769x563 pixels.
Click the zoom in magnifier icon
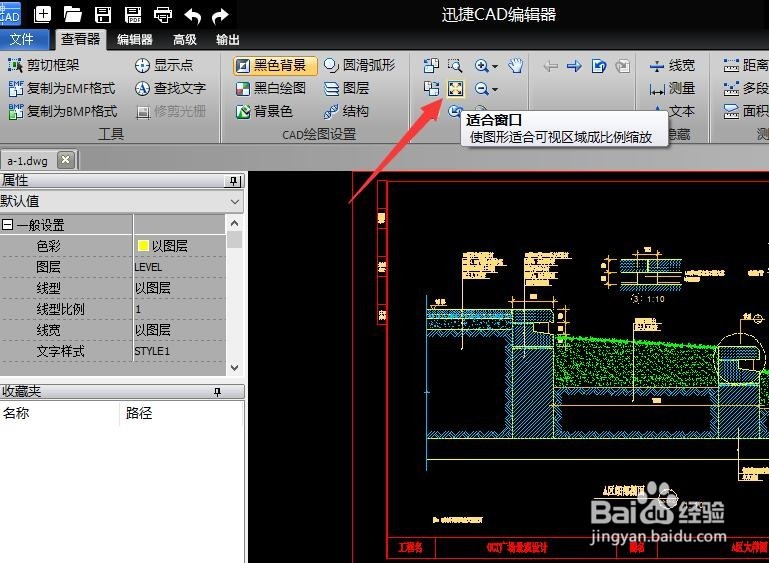coord(482,65)
